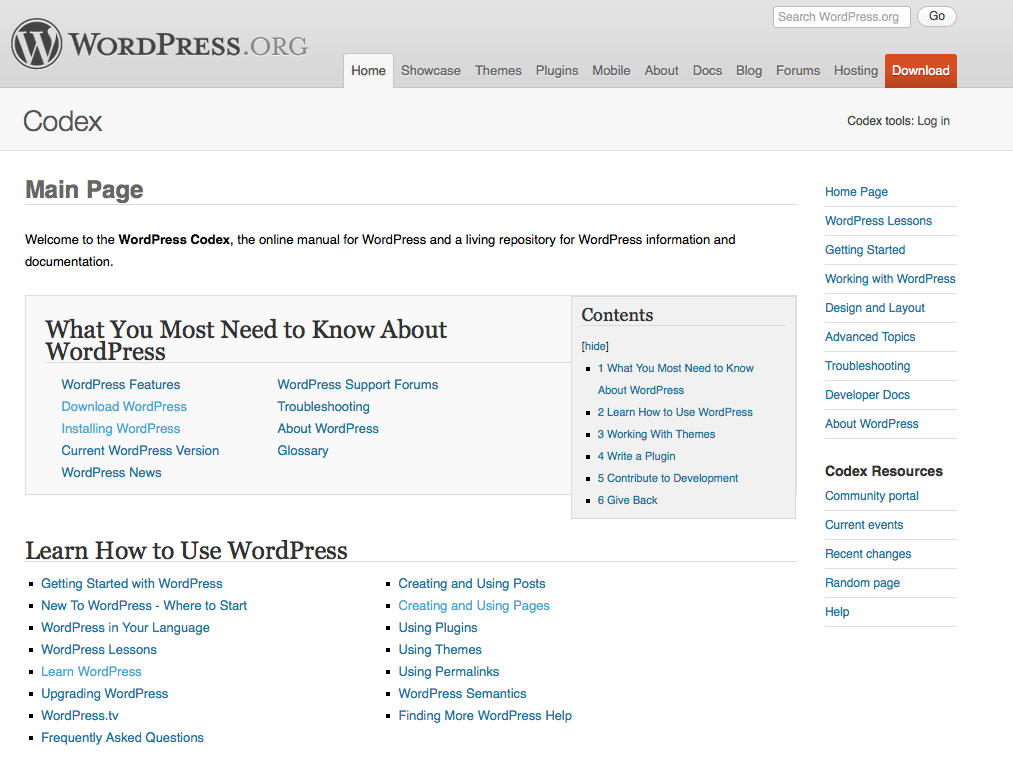Viewport: 1013px width, 758px height.
Task: Open Troubleshooting link below WordPress Support Forums
Action: point(324,406)
